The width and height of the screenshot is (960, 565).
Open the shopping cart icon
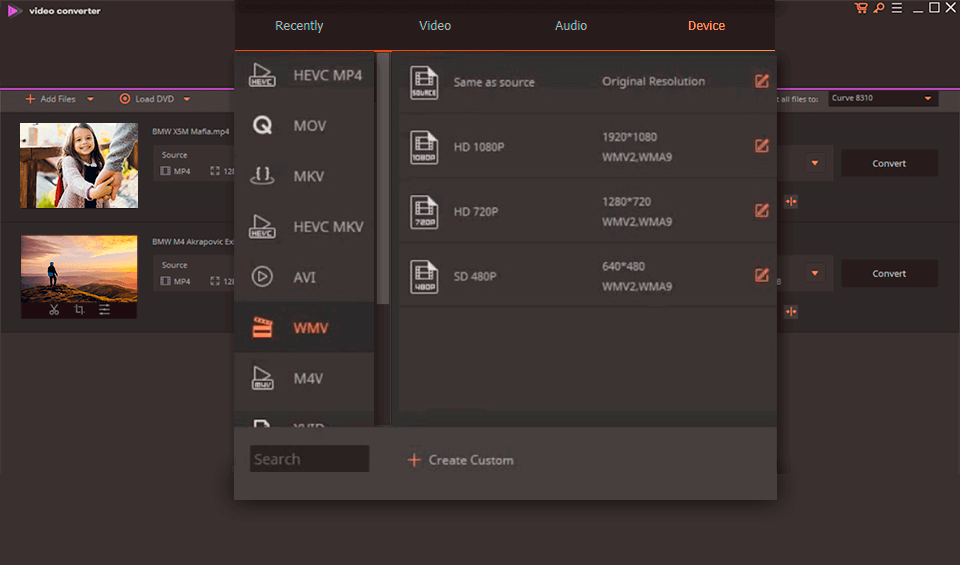(861, 9)
